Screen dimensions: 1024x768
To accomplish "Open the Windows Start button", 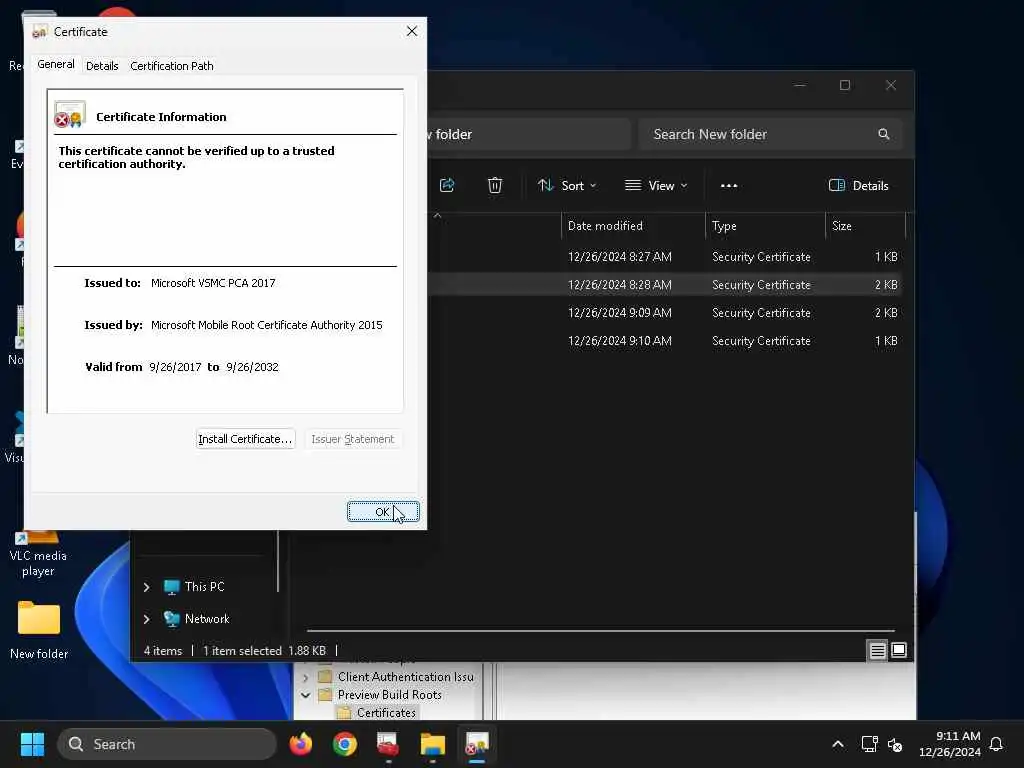I will 32,744.
